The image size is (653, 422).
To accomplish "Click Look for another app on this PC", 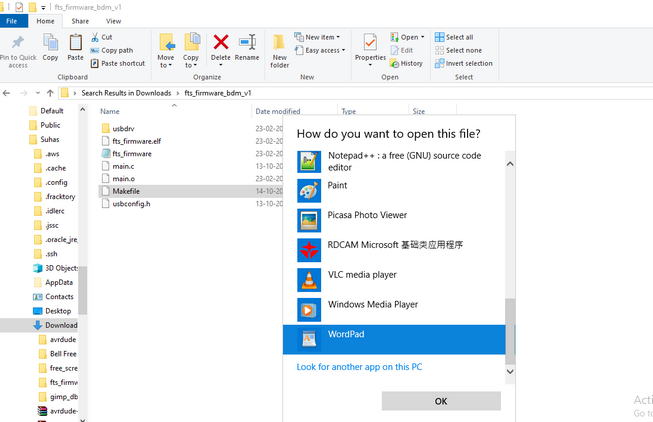I will pyautogui.click(x=359, y=367).
